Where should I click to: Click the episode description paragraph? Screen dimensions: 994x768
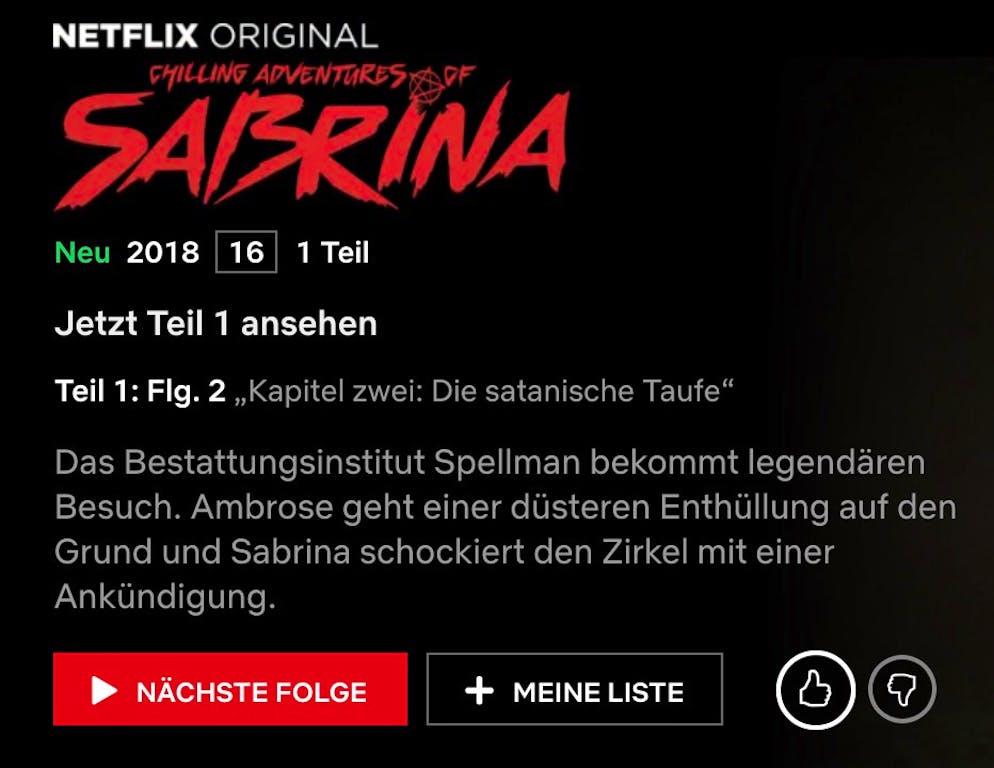(x=505, y=530)
